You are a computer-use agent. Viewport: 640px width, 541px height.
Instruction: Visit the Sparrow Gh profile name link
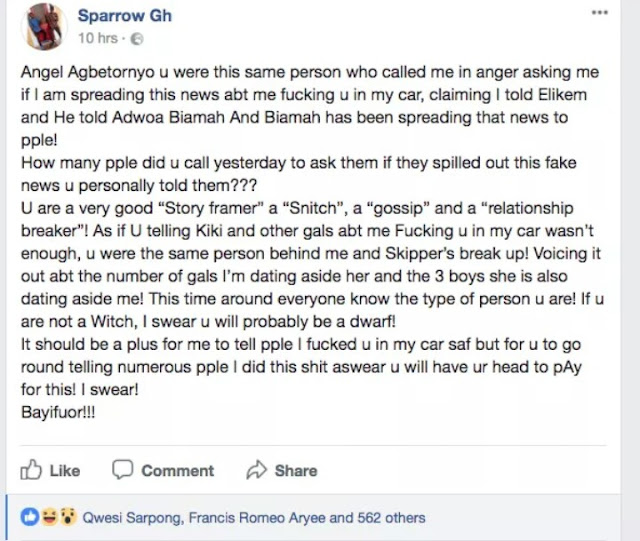125,16
